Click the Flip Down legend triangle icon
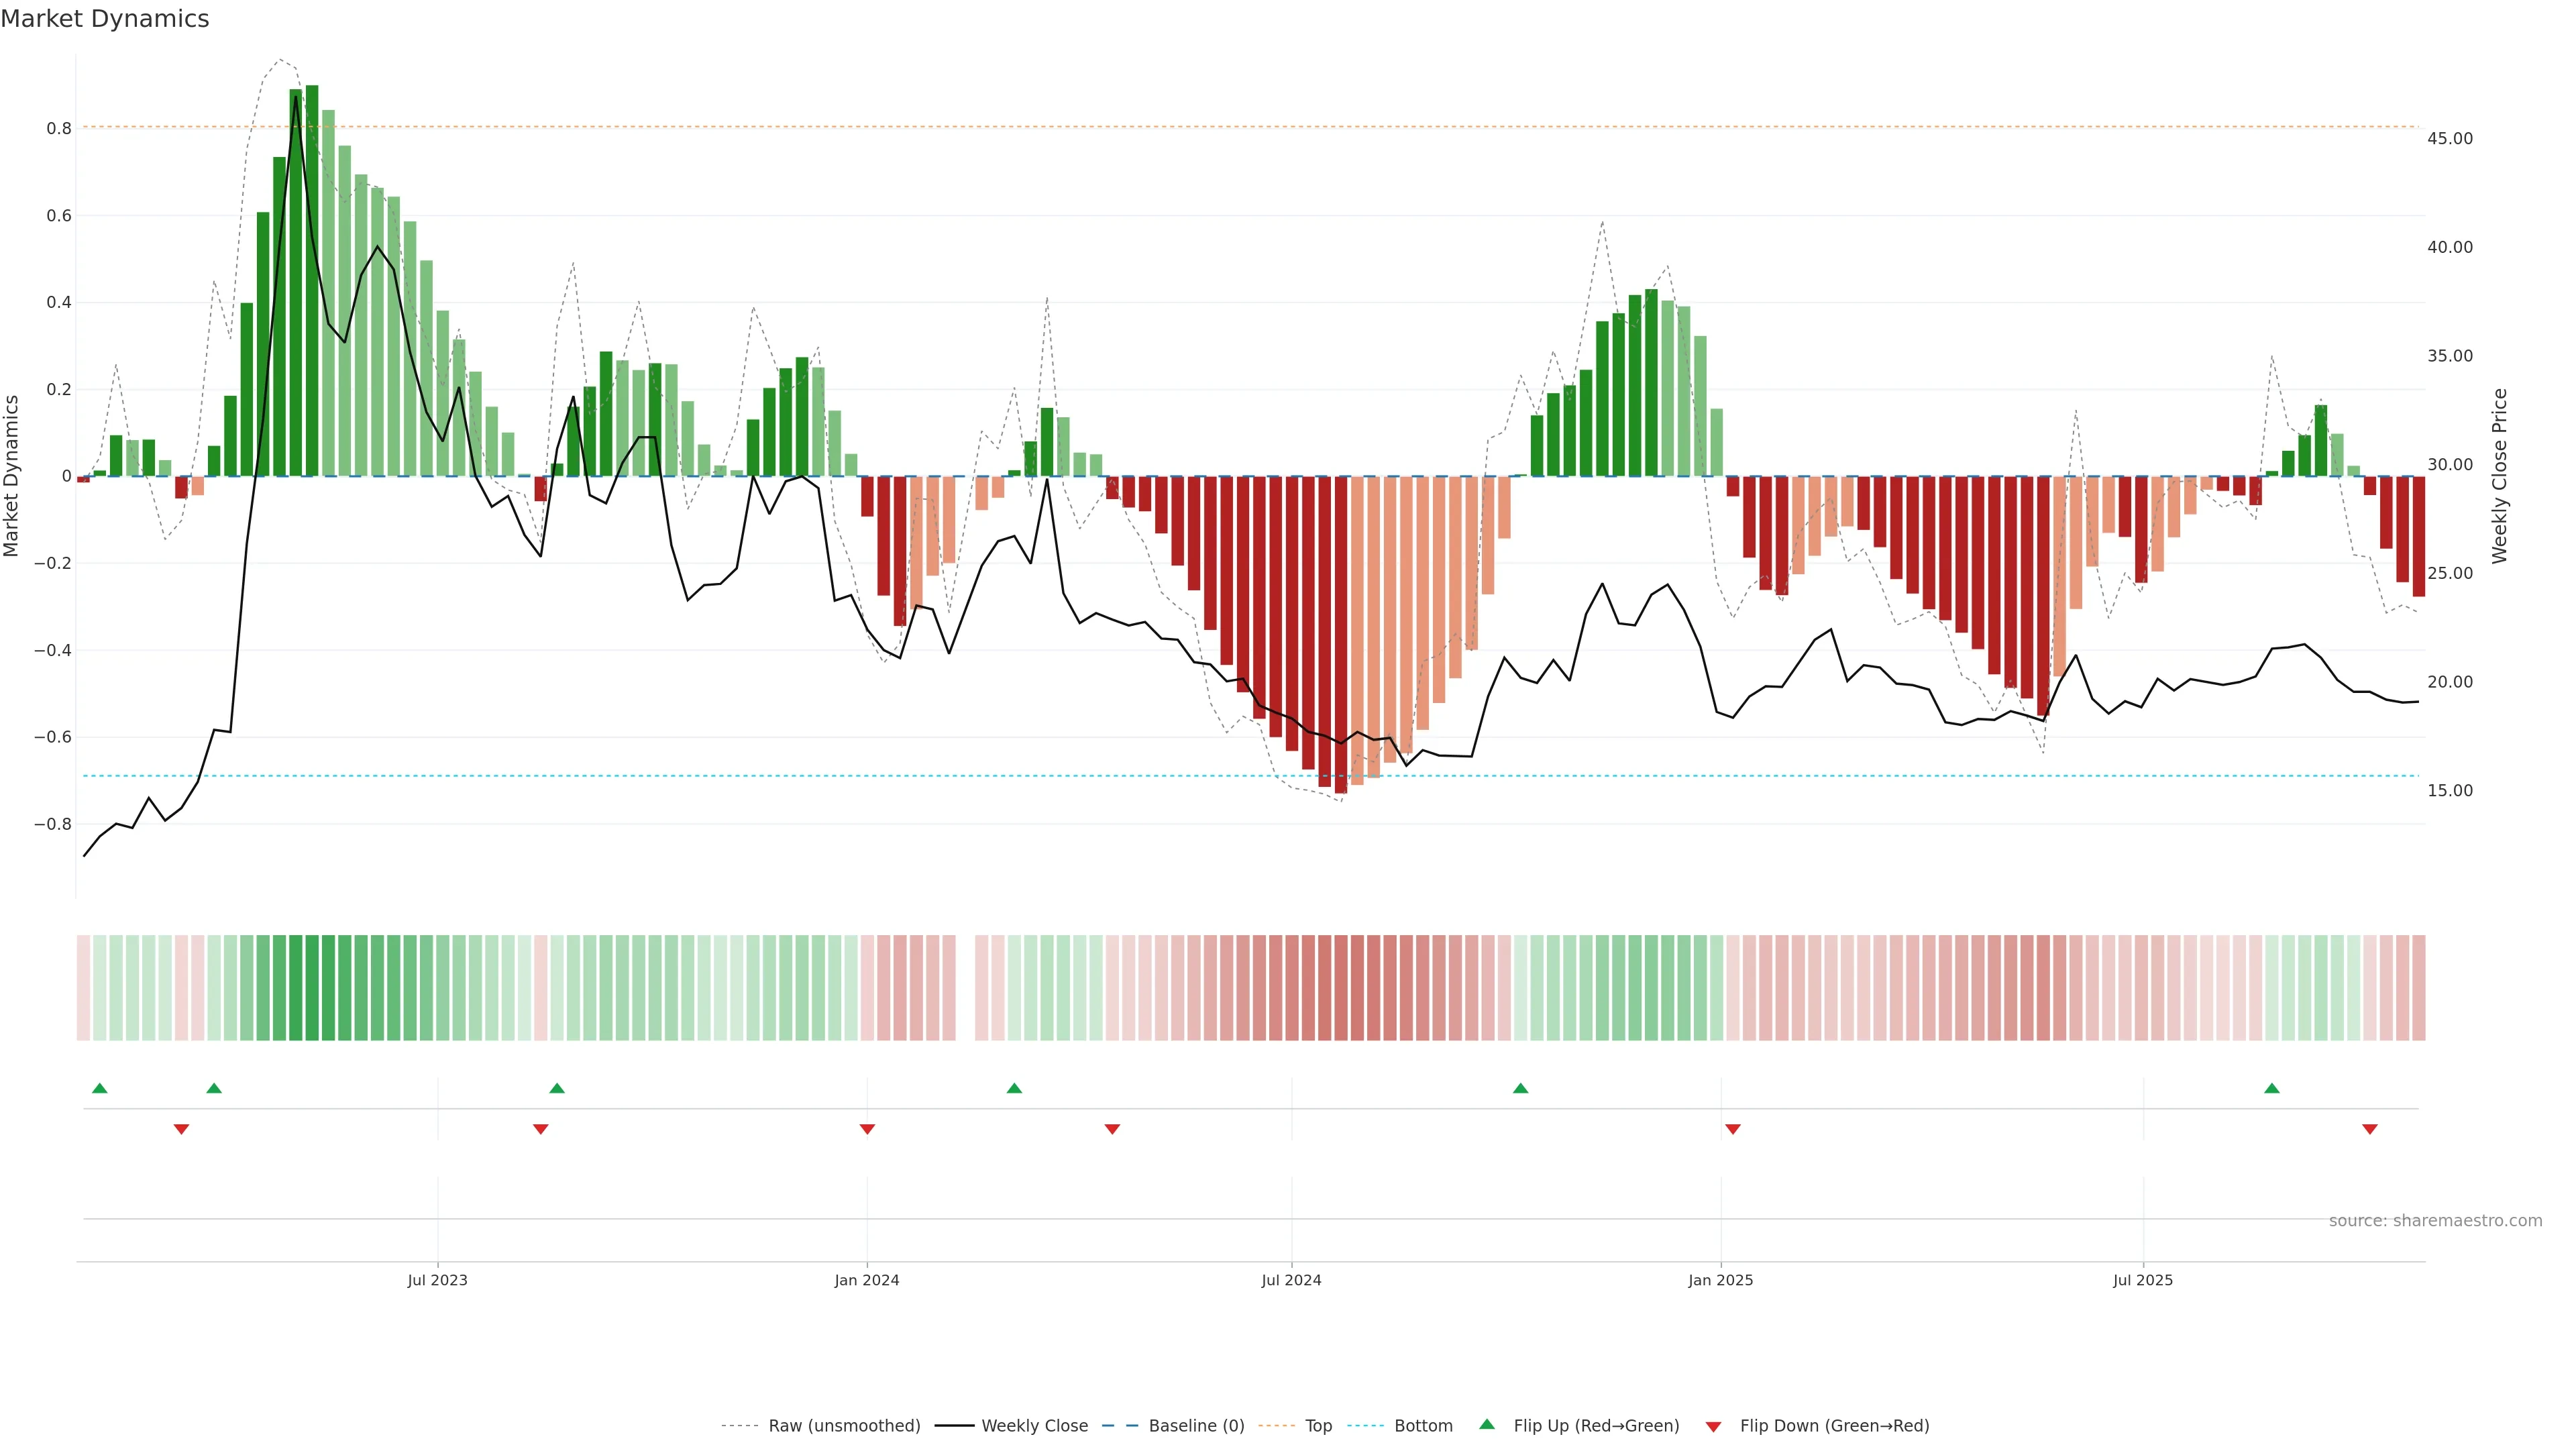 click(x=1713, y=1426)
